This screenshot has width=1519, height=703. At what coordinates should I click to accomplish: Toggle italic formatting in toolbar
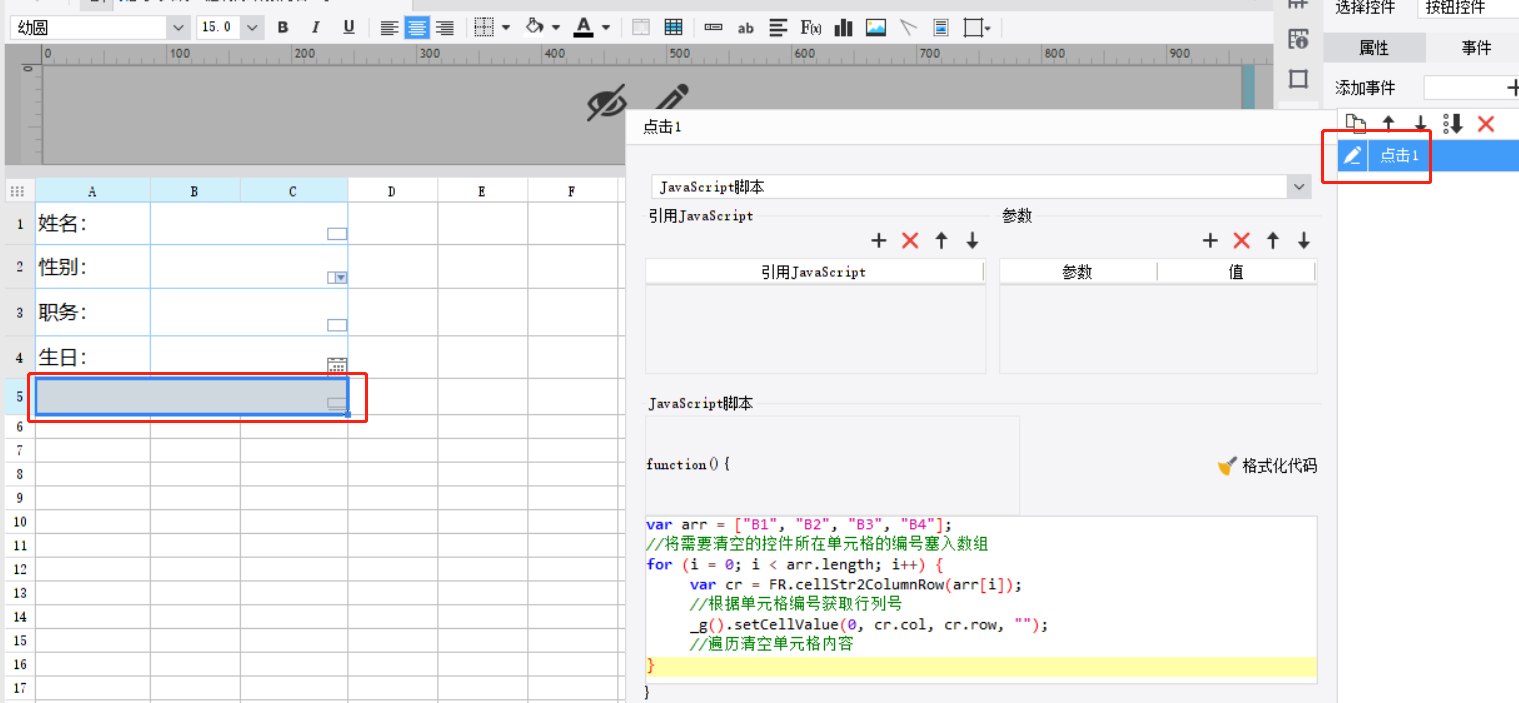tap(316, 28)
